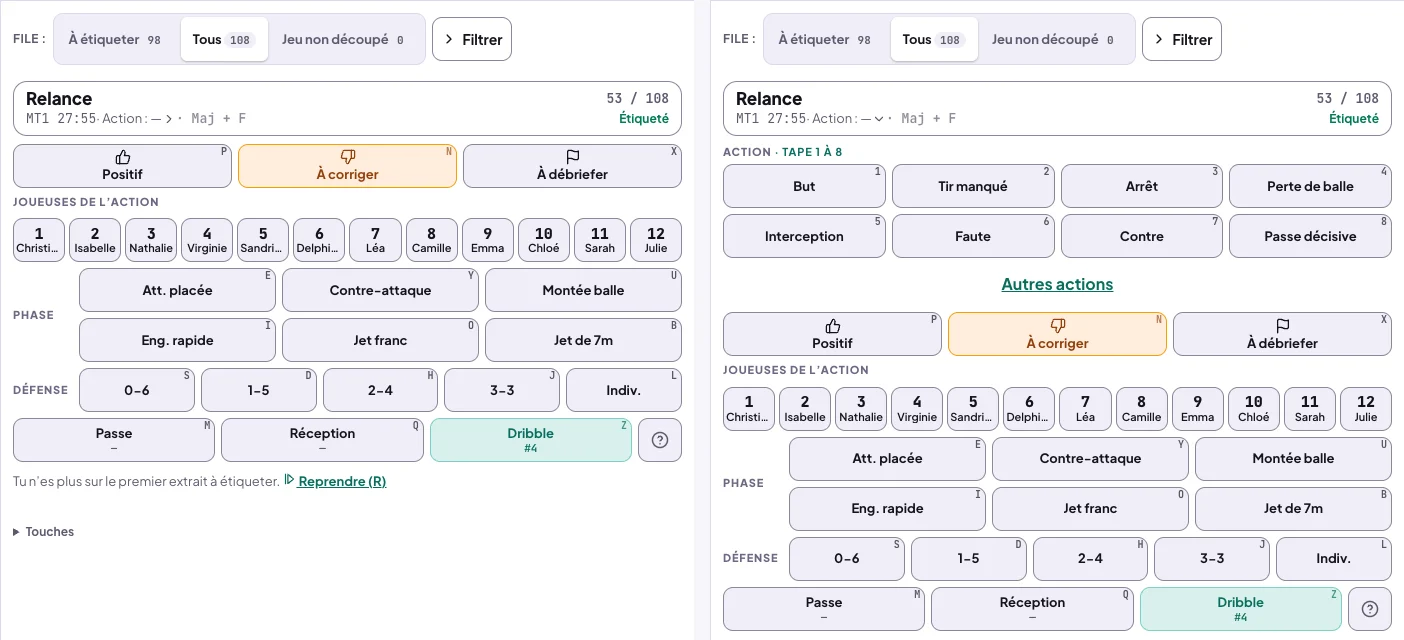1404x640 pixels.
Task: Collapse the Action chevron in the right Relance header
Action: (879, 119)
